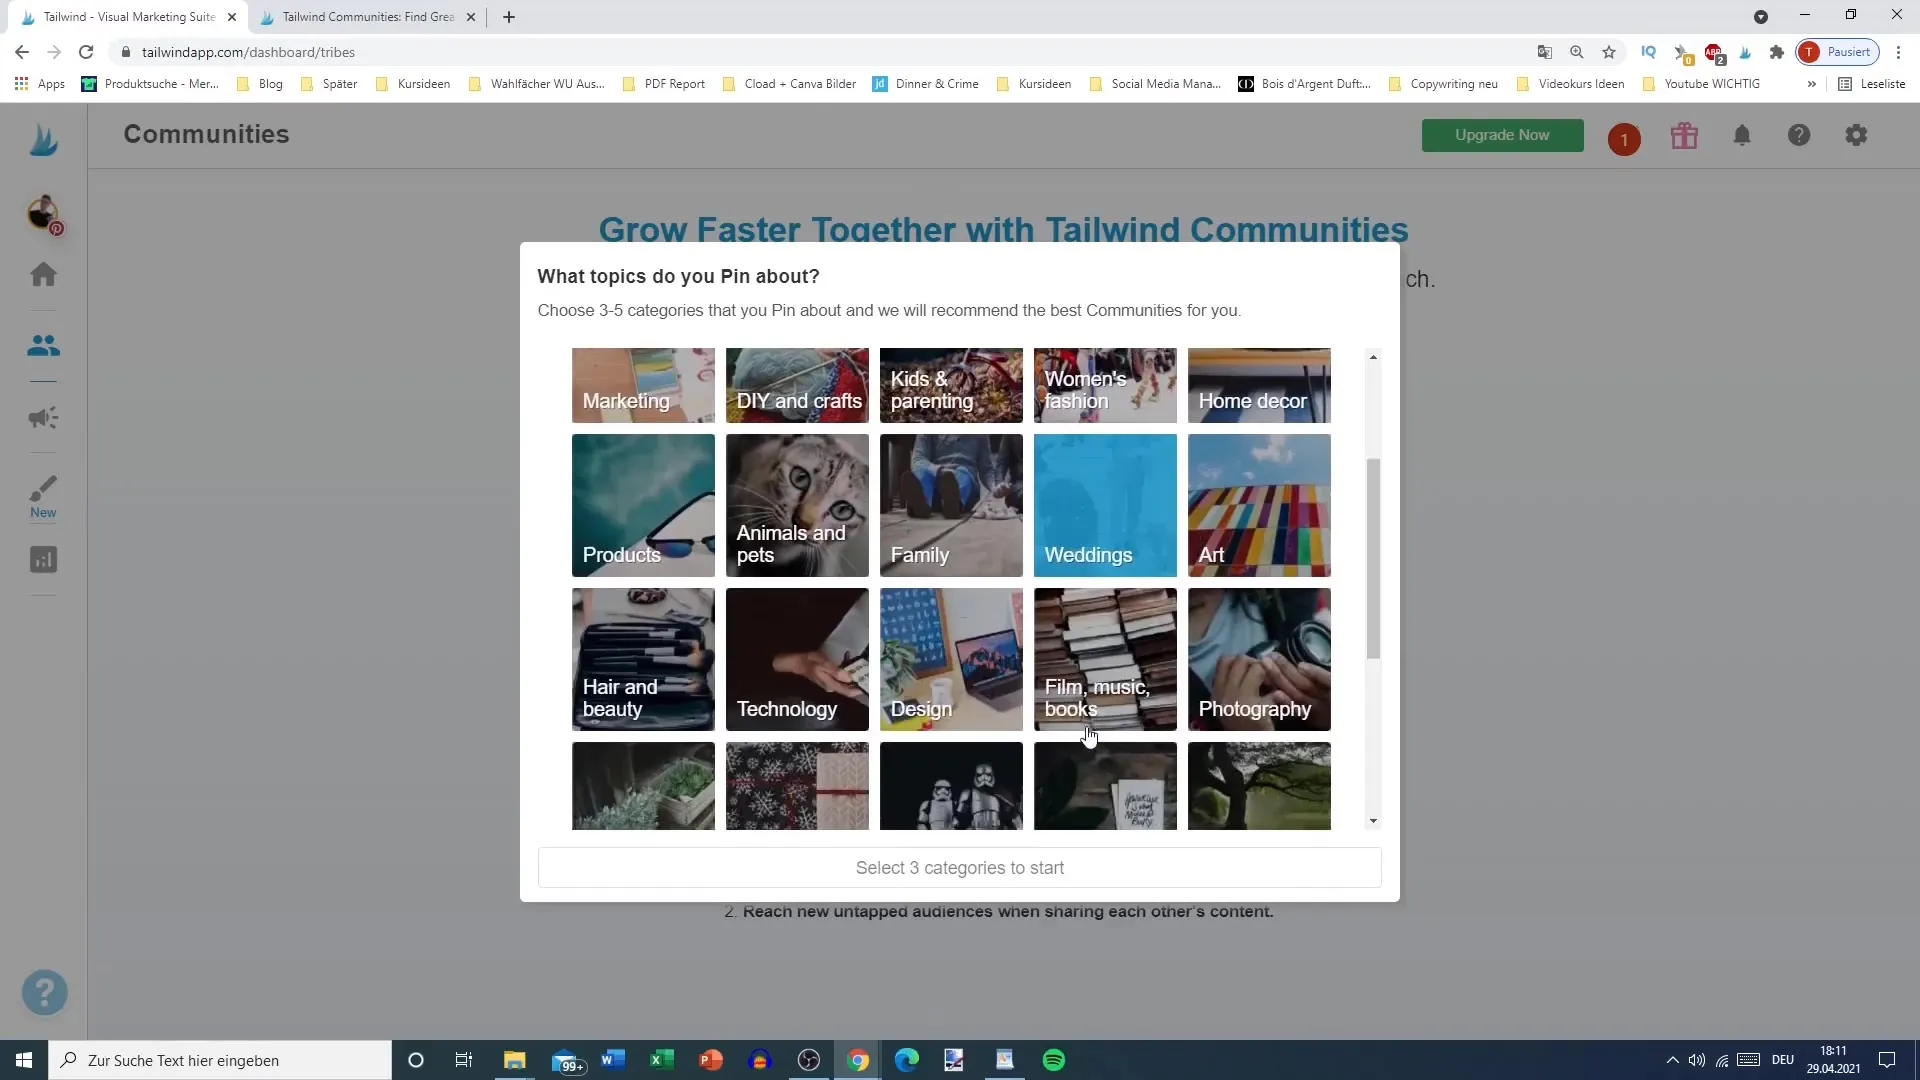The height and width of the screenshot is (1080, 1920).
Task: Click the category list scrollbar down arrow
Action: click(x=1373, y=821)
